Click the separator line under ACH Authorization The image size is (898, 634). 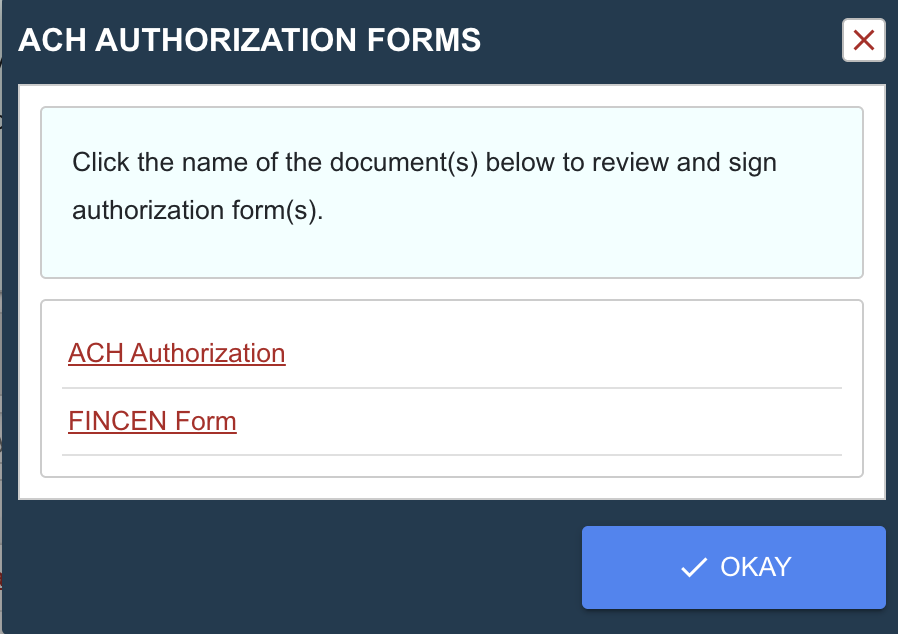click(x=450, y=387)
